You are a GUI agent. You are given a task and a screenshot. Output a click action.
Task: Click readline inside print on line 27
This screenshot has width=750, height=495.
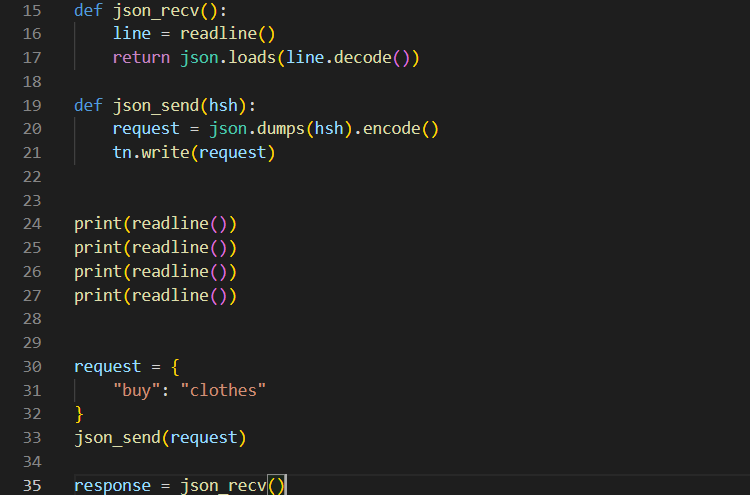[x=170, y=296]
